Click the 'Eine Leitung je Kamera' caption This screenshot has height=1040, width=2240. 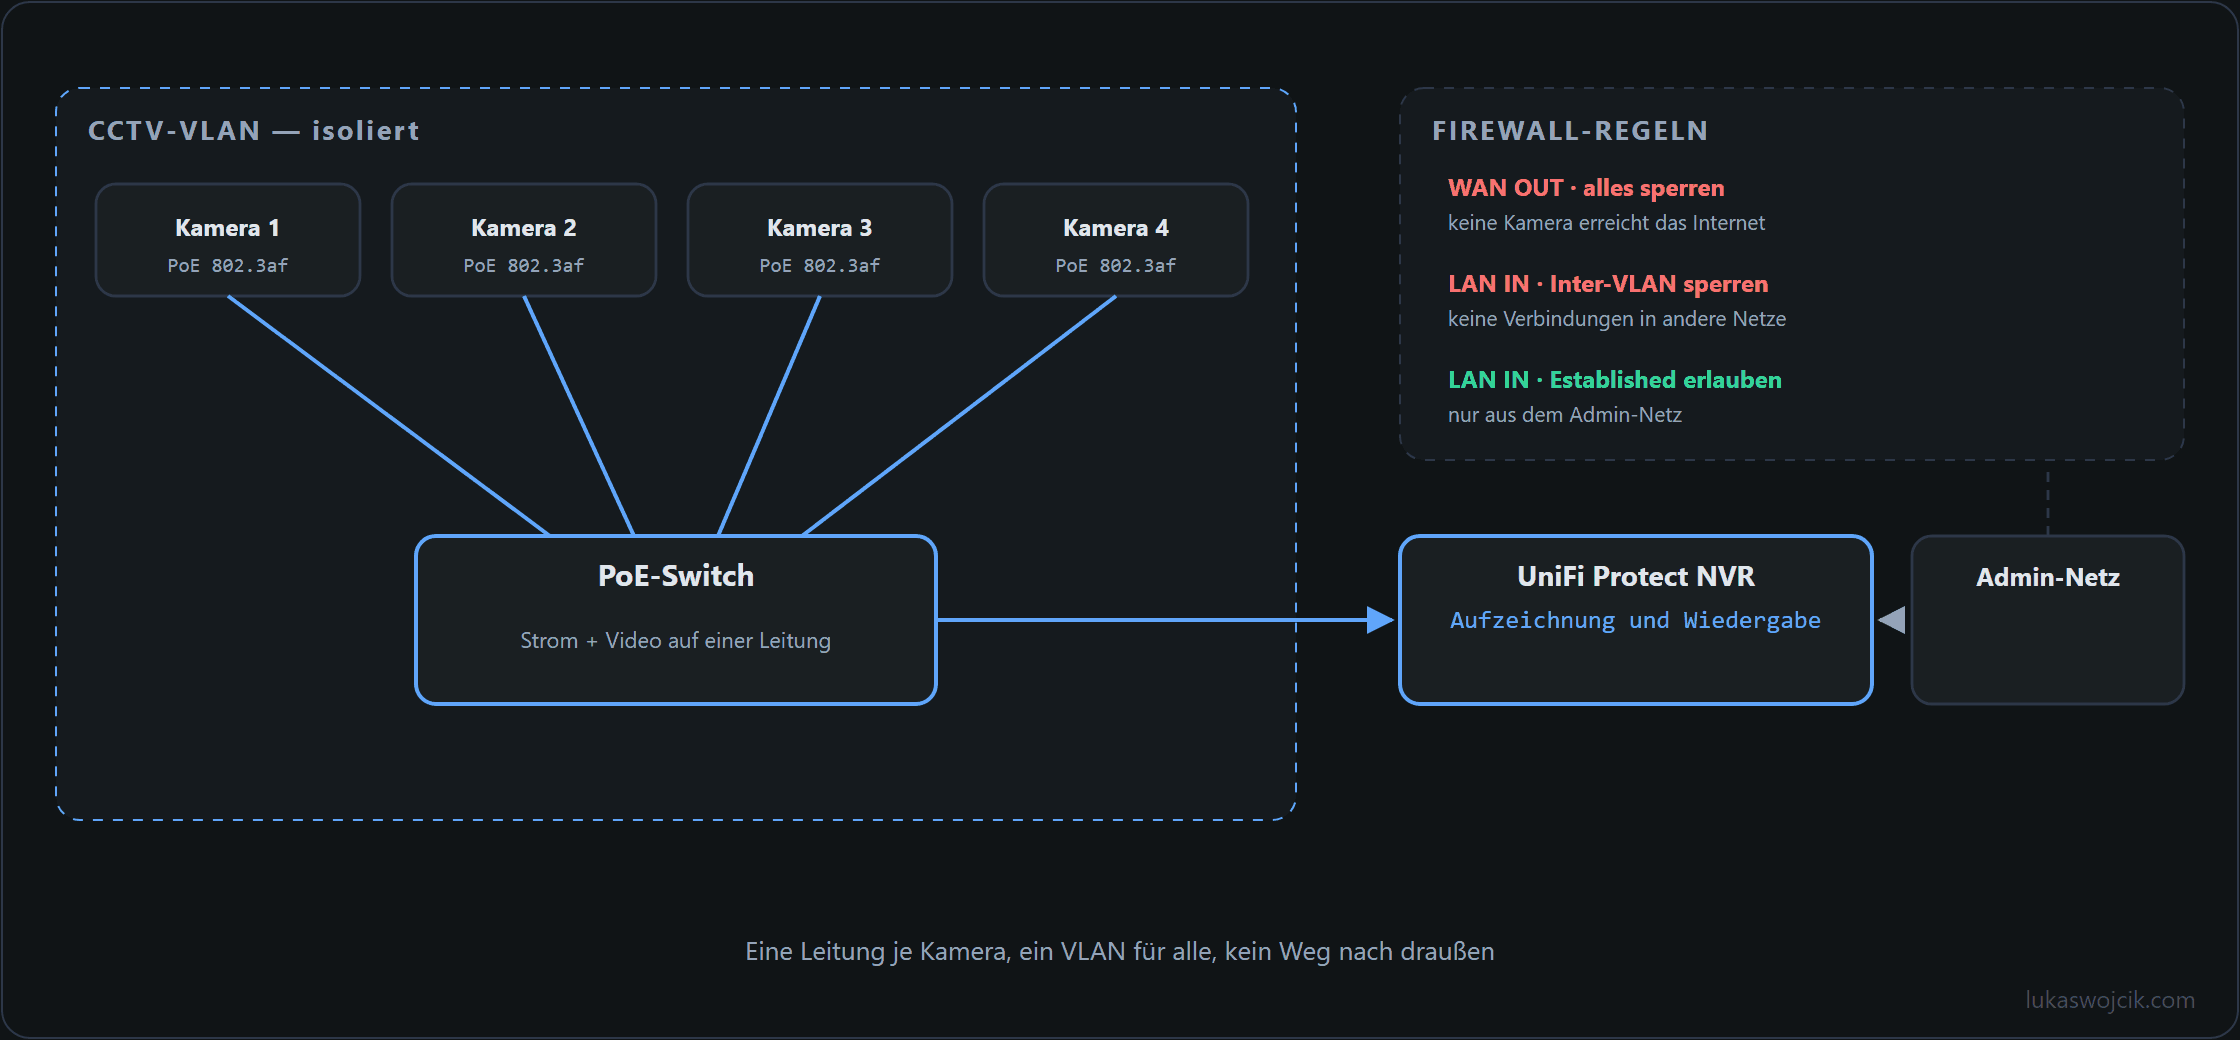coord(1120,951)
